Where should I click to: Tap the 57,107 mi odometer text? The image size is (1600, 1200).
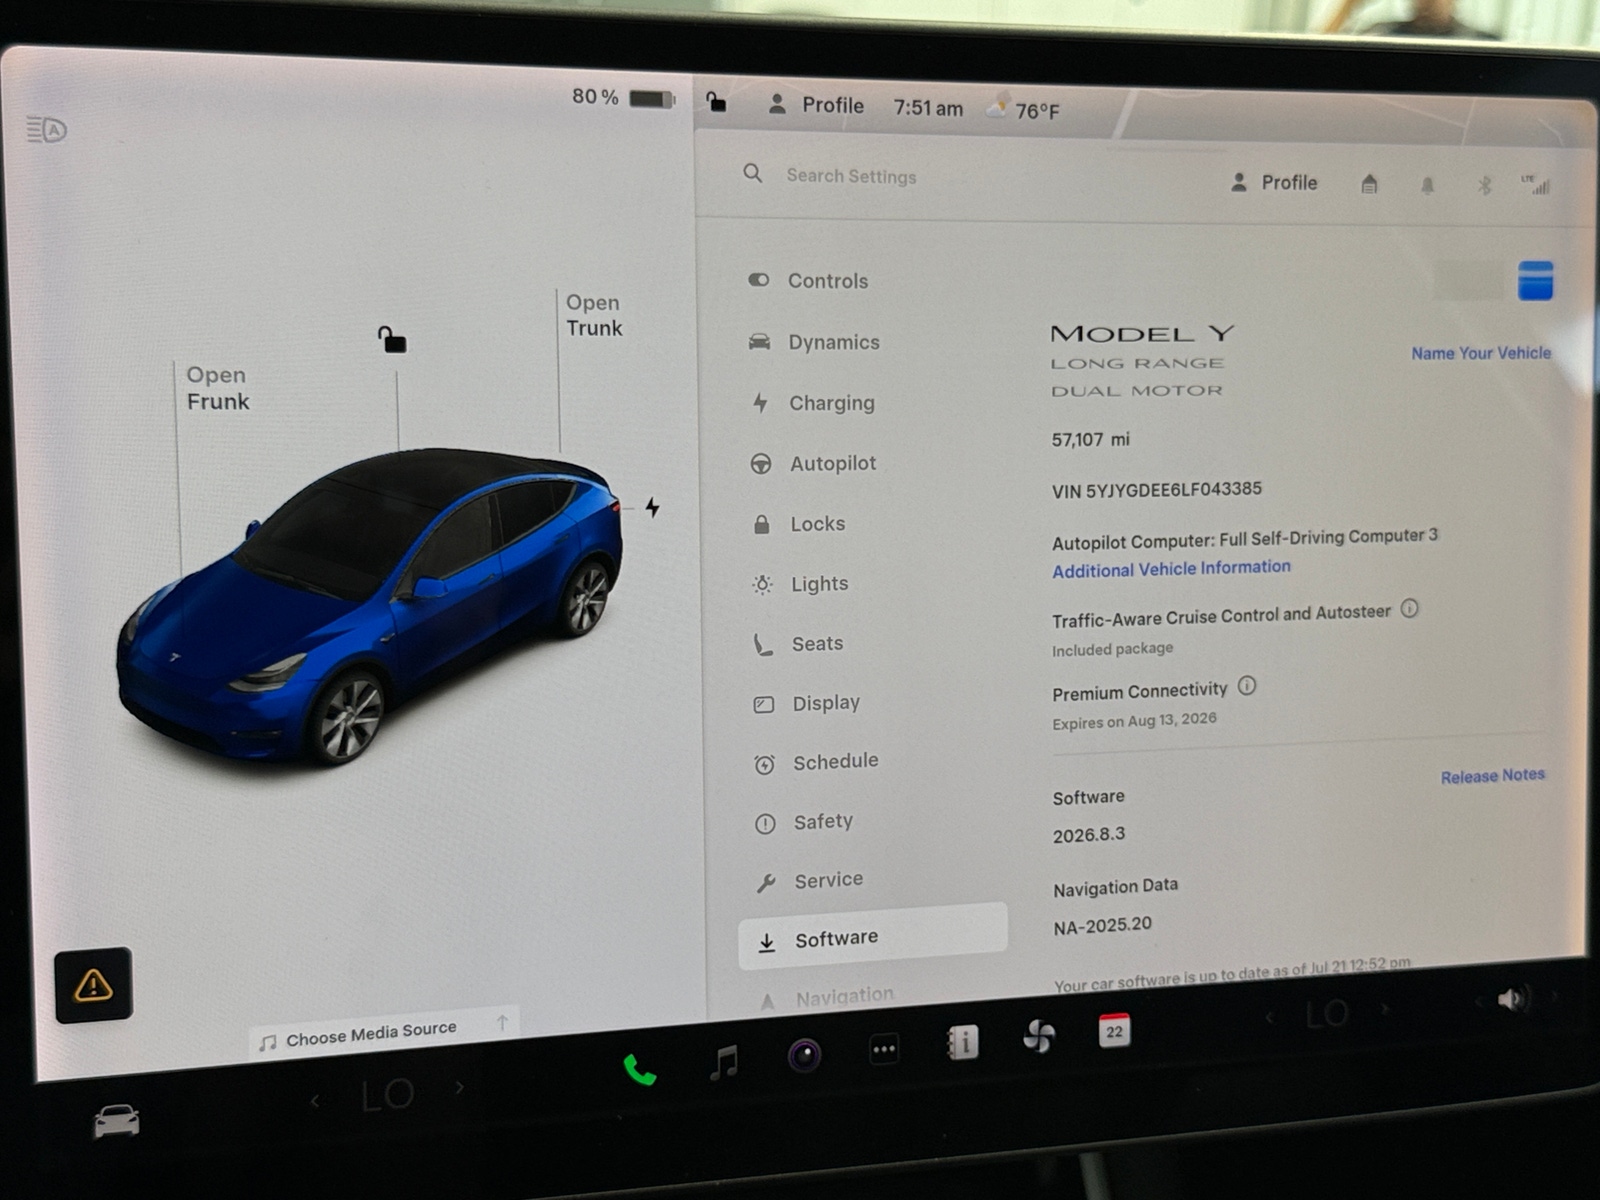click(x=1090, y=440)
